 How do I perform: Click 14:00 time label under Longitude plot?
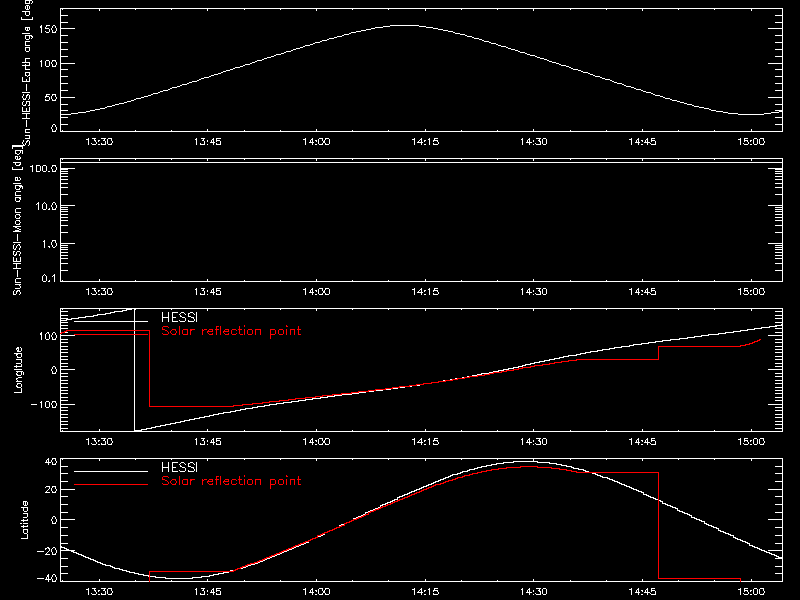click(316, 442)
